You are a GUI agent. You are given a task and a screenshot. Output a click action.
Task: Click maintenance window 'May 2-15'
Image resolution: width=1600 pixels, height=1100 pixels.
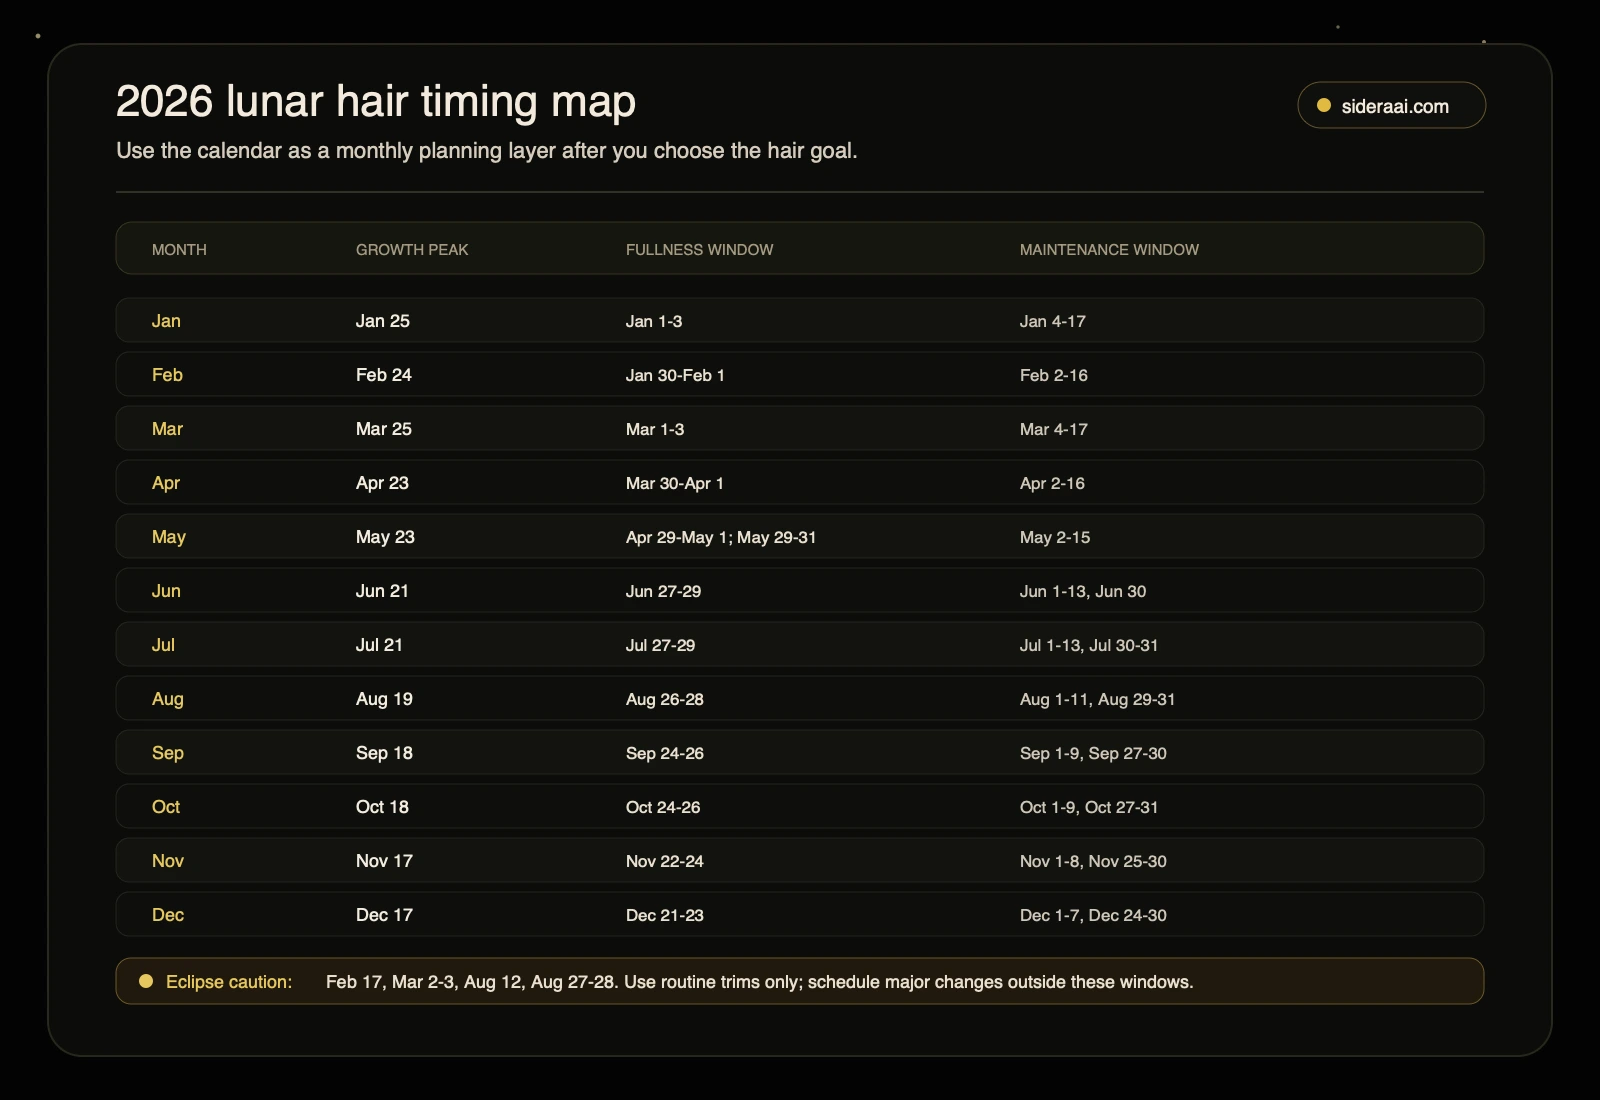(1055, 537)
